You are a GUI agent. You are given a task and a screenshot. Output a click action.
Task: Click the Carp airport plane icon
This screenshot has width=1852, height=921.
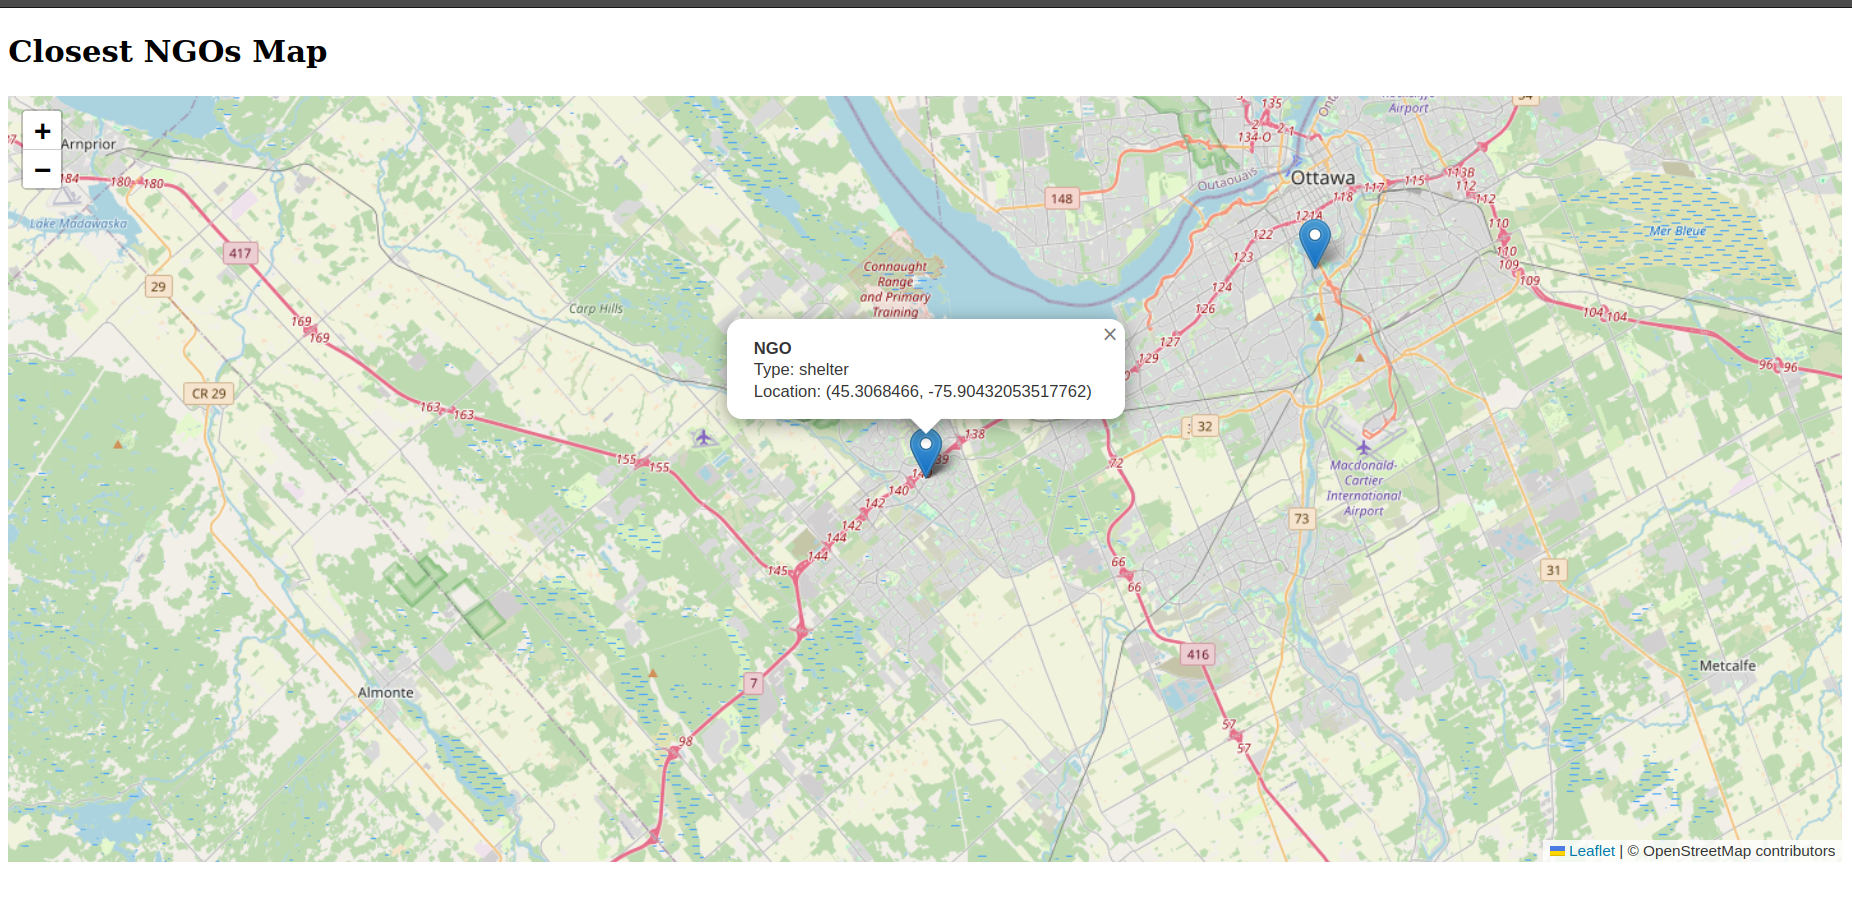tap(704, 437)
